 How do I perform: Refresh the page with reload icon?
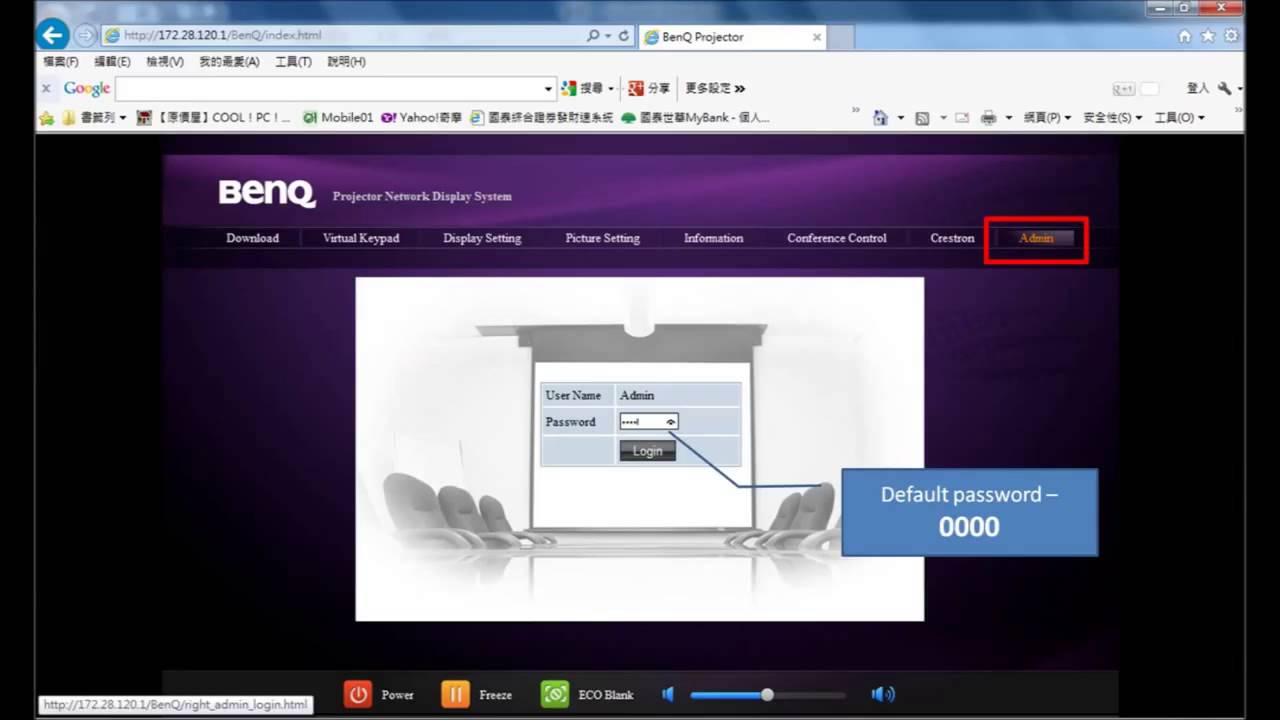624,35
